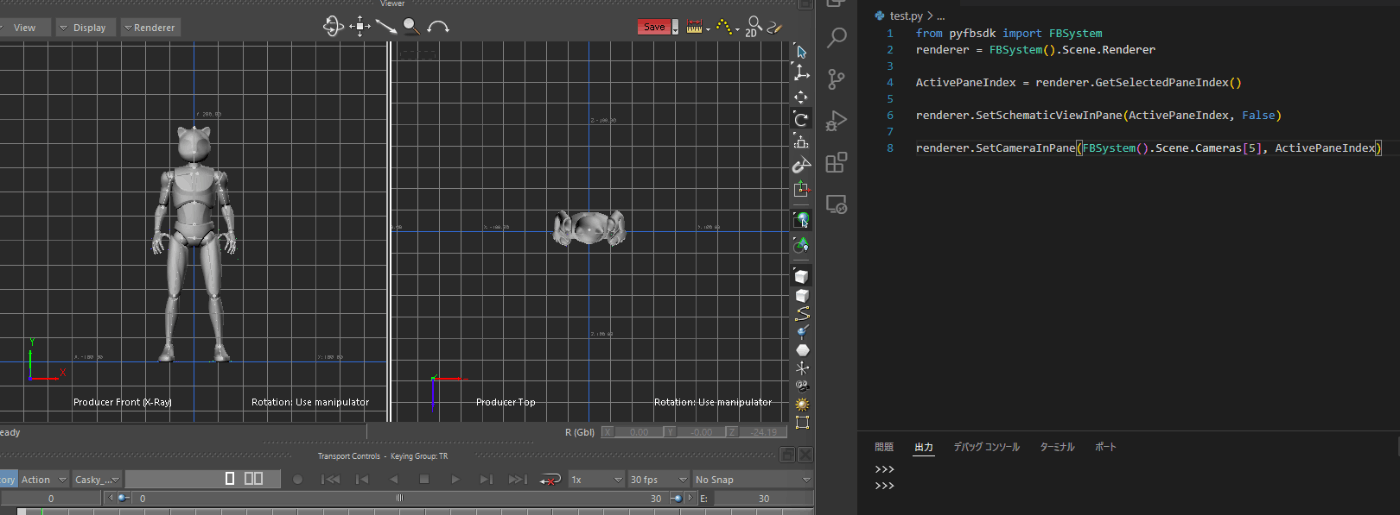This screenshot has width=1400, height=515.
Task: Play the animation backward
Action: 393,480
